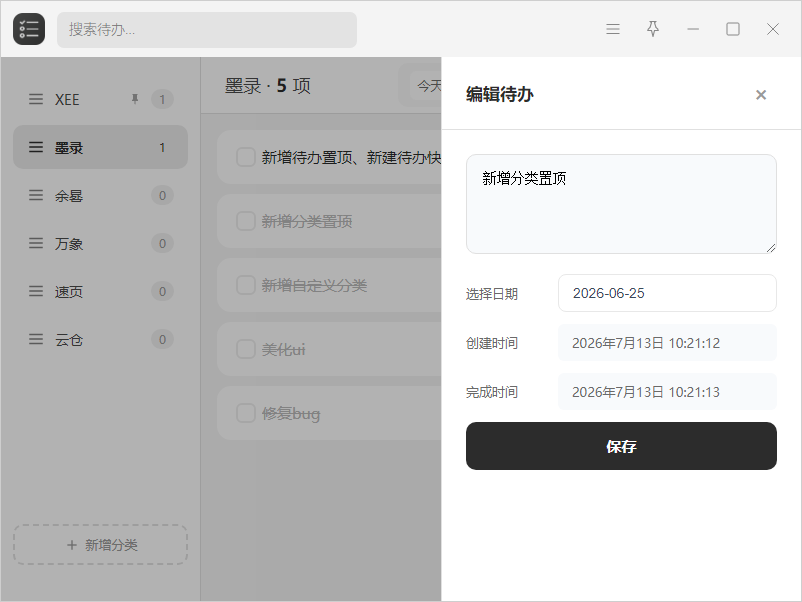Image resolution: width=802 pixels, height=602 pixels.
Task: Toggle the 修复bug checkbox
Action: tap(246, 413)
